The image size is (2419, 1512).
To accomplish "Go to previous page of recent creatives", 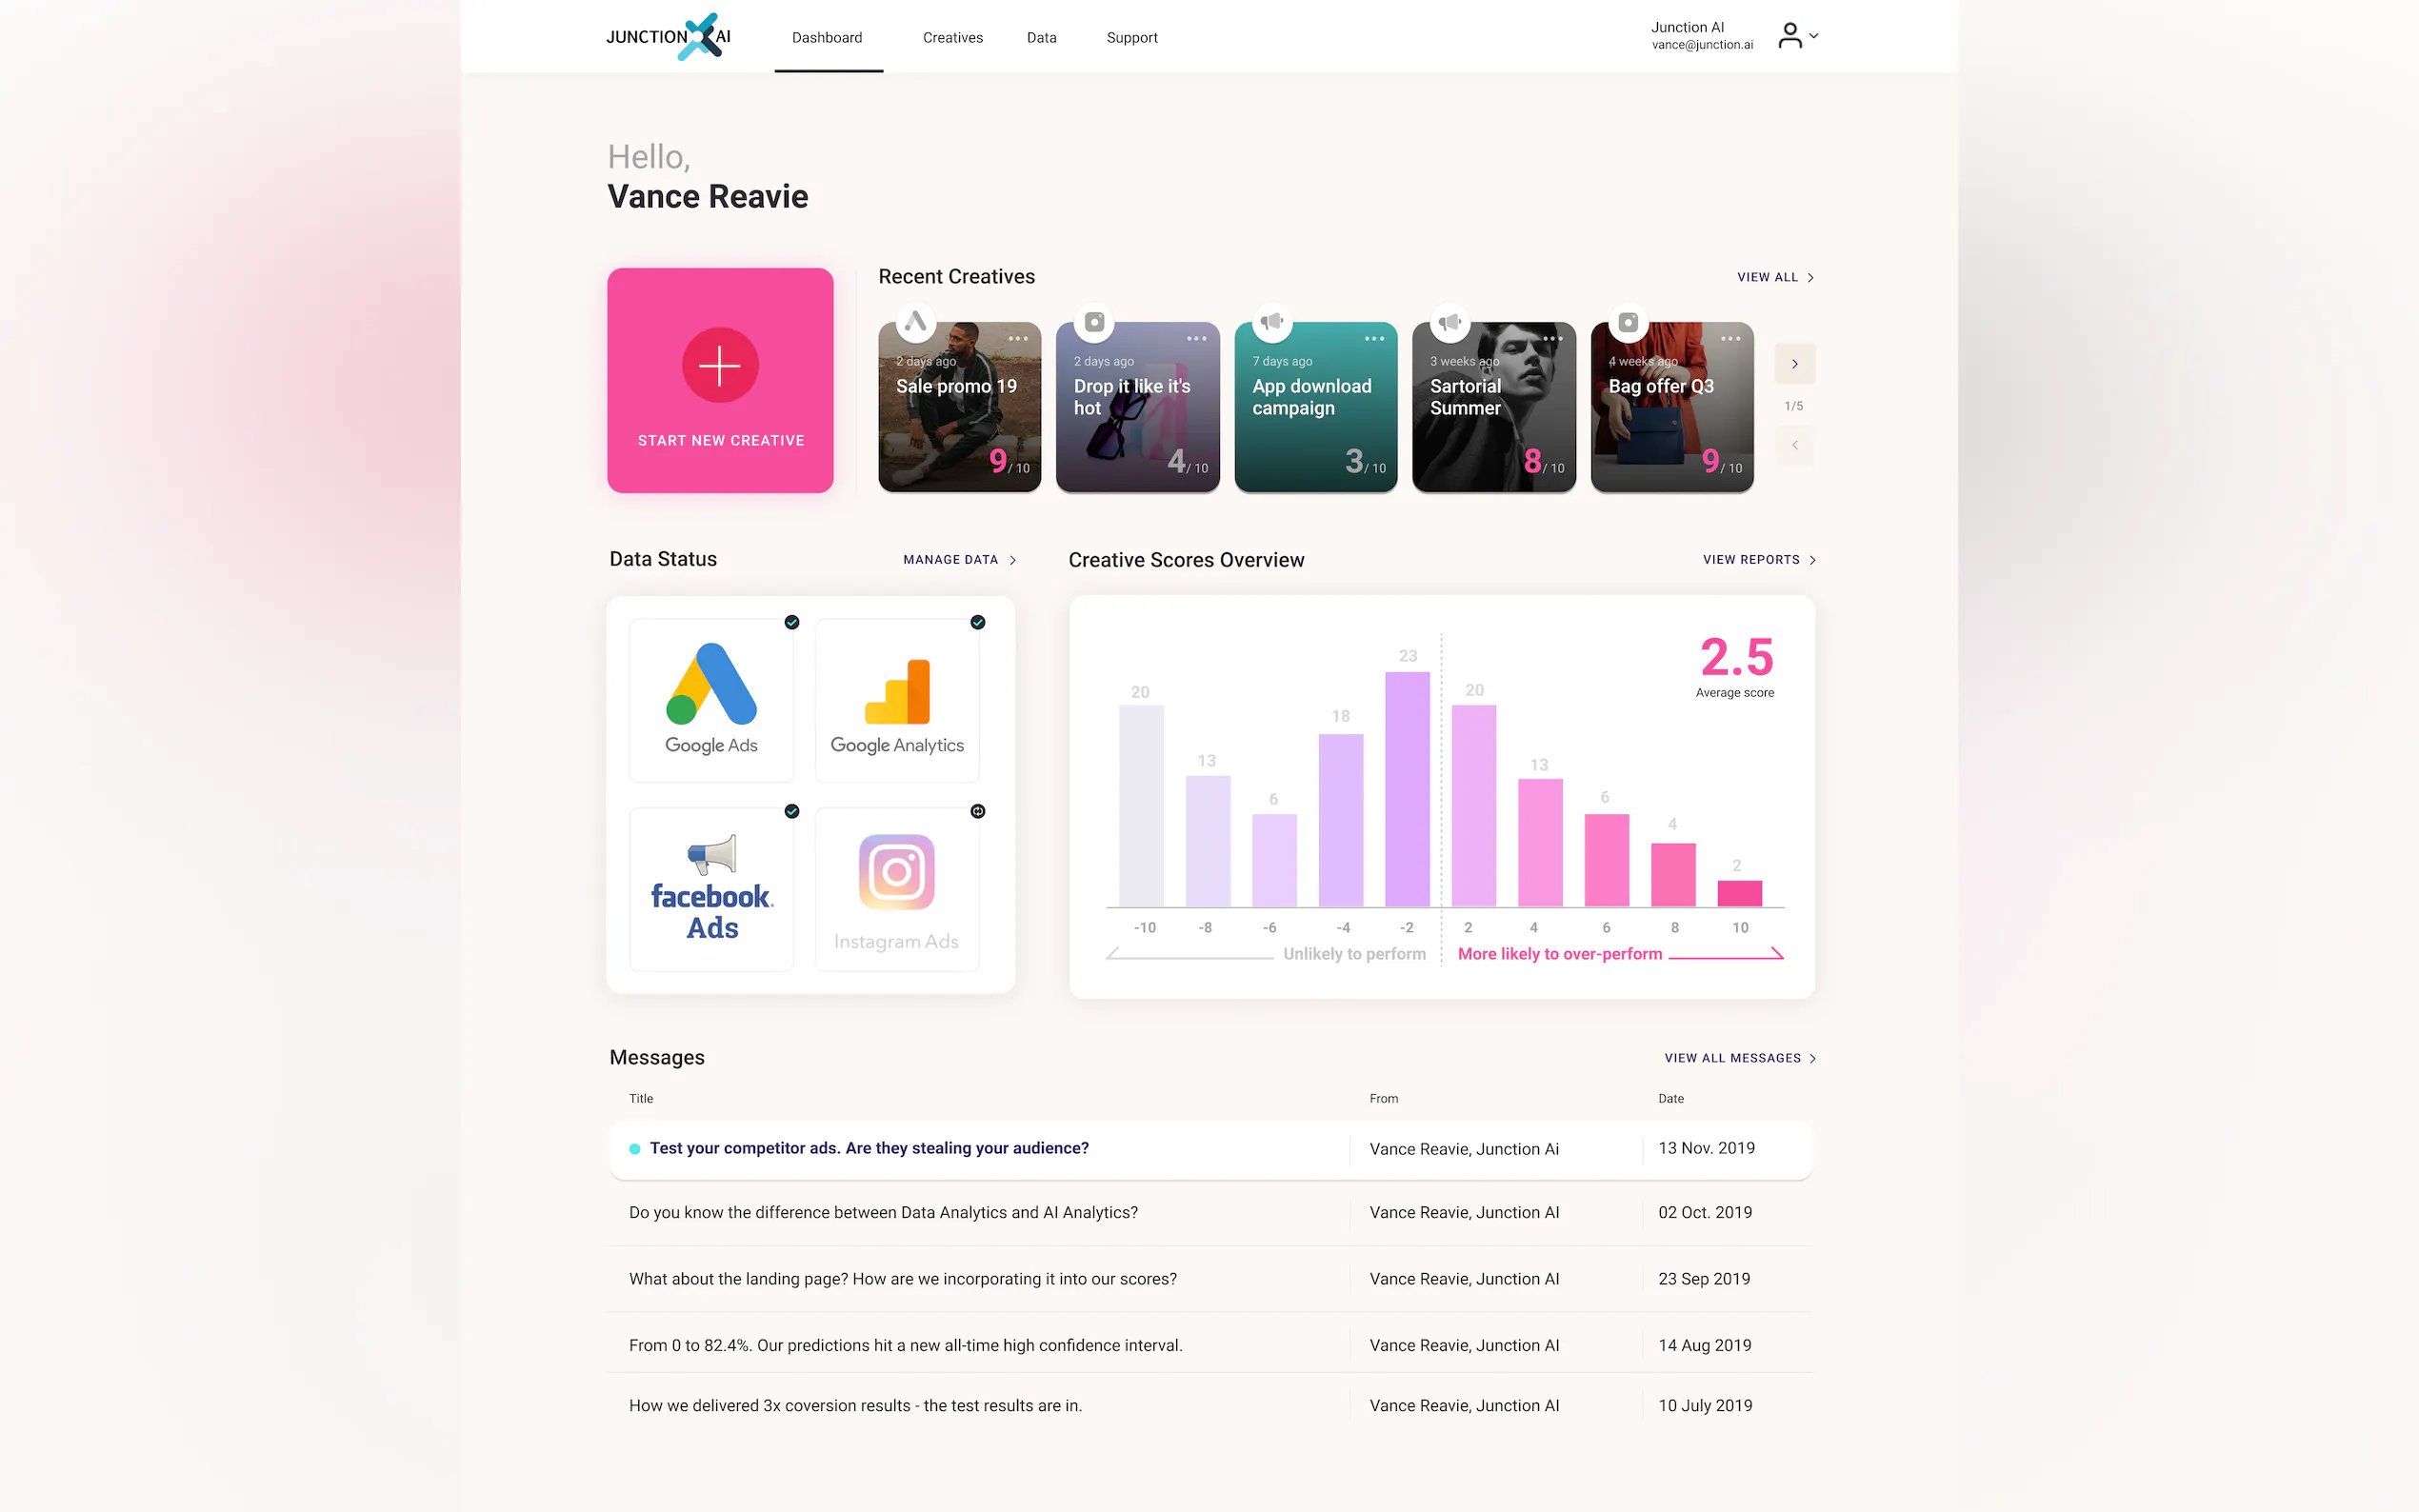I will (x=1794, y=445).
